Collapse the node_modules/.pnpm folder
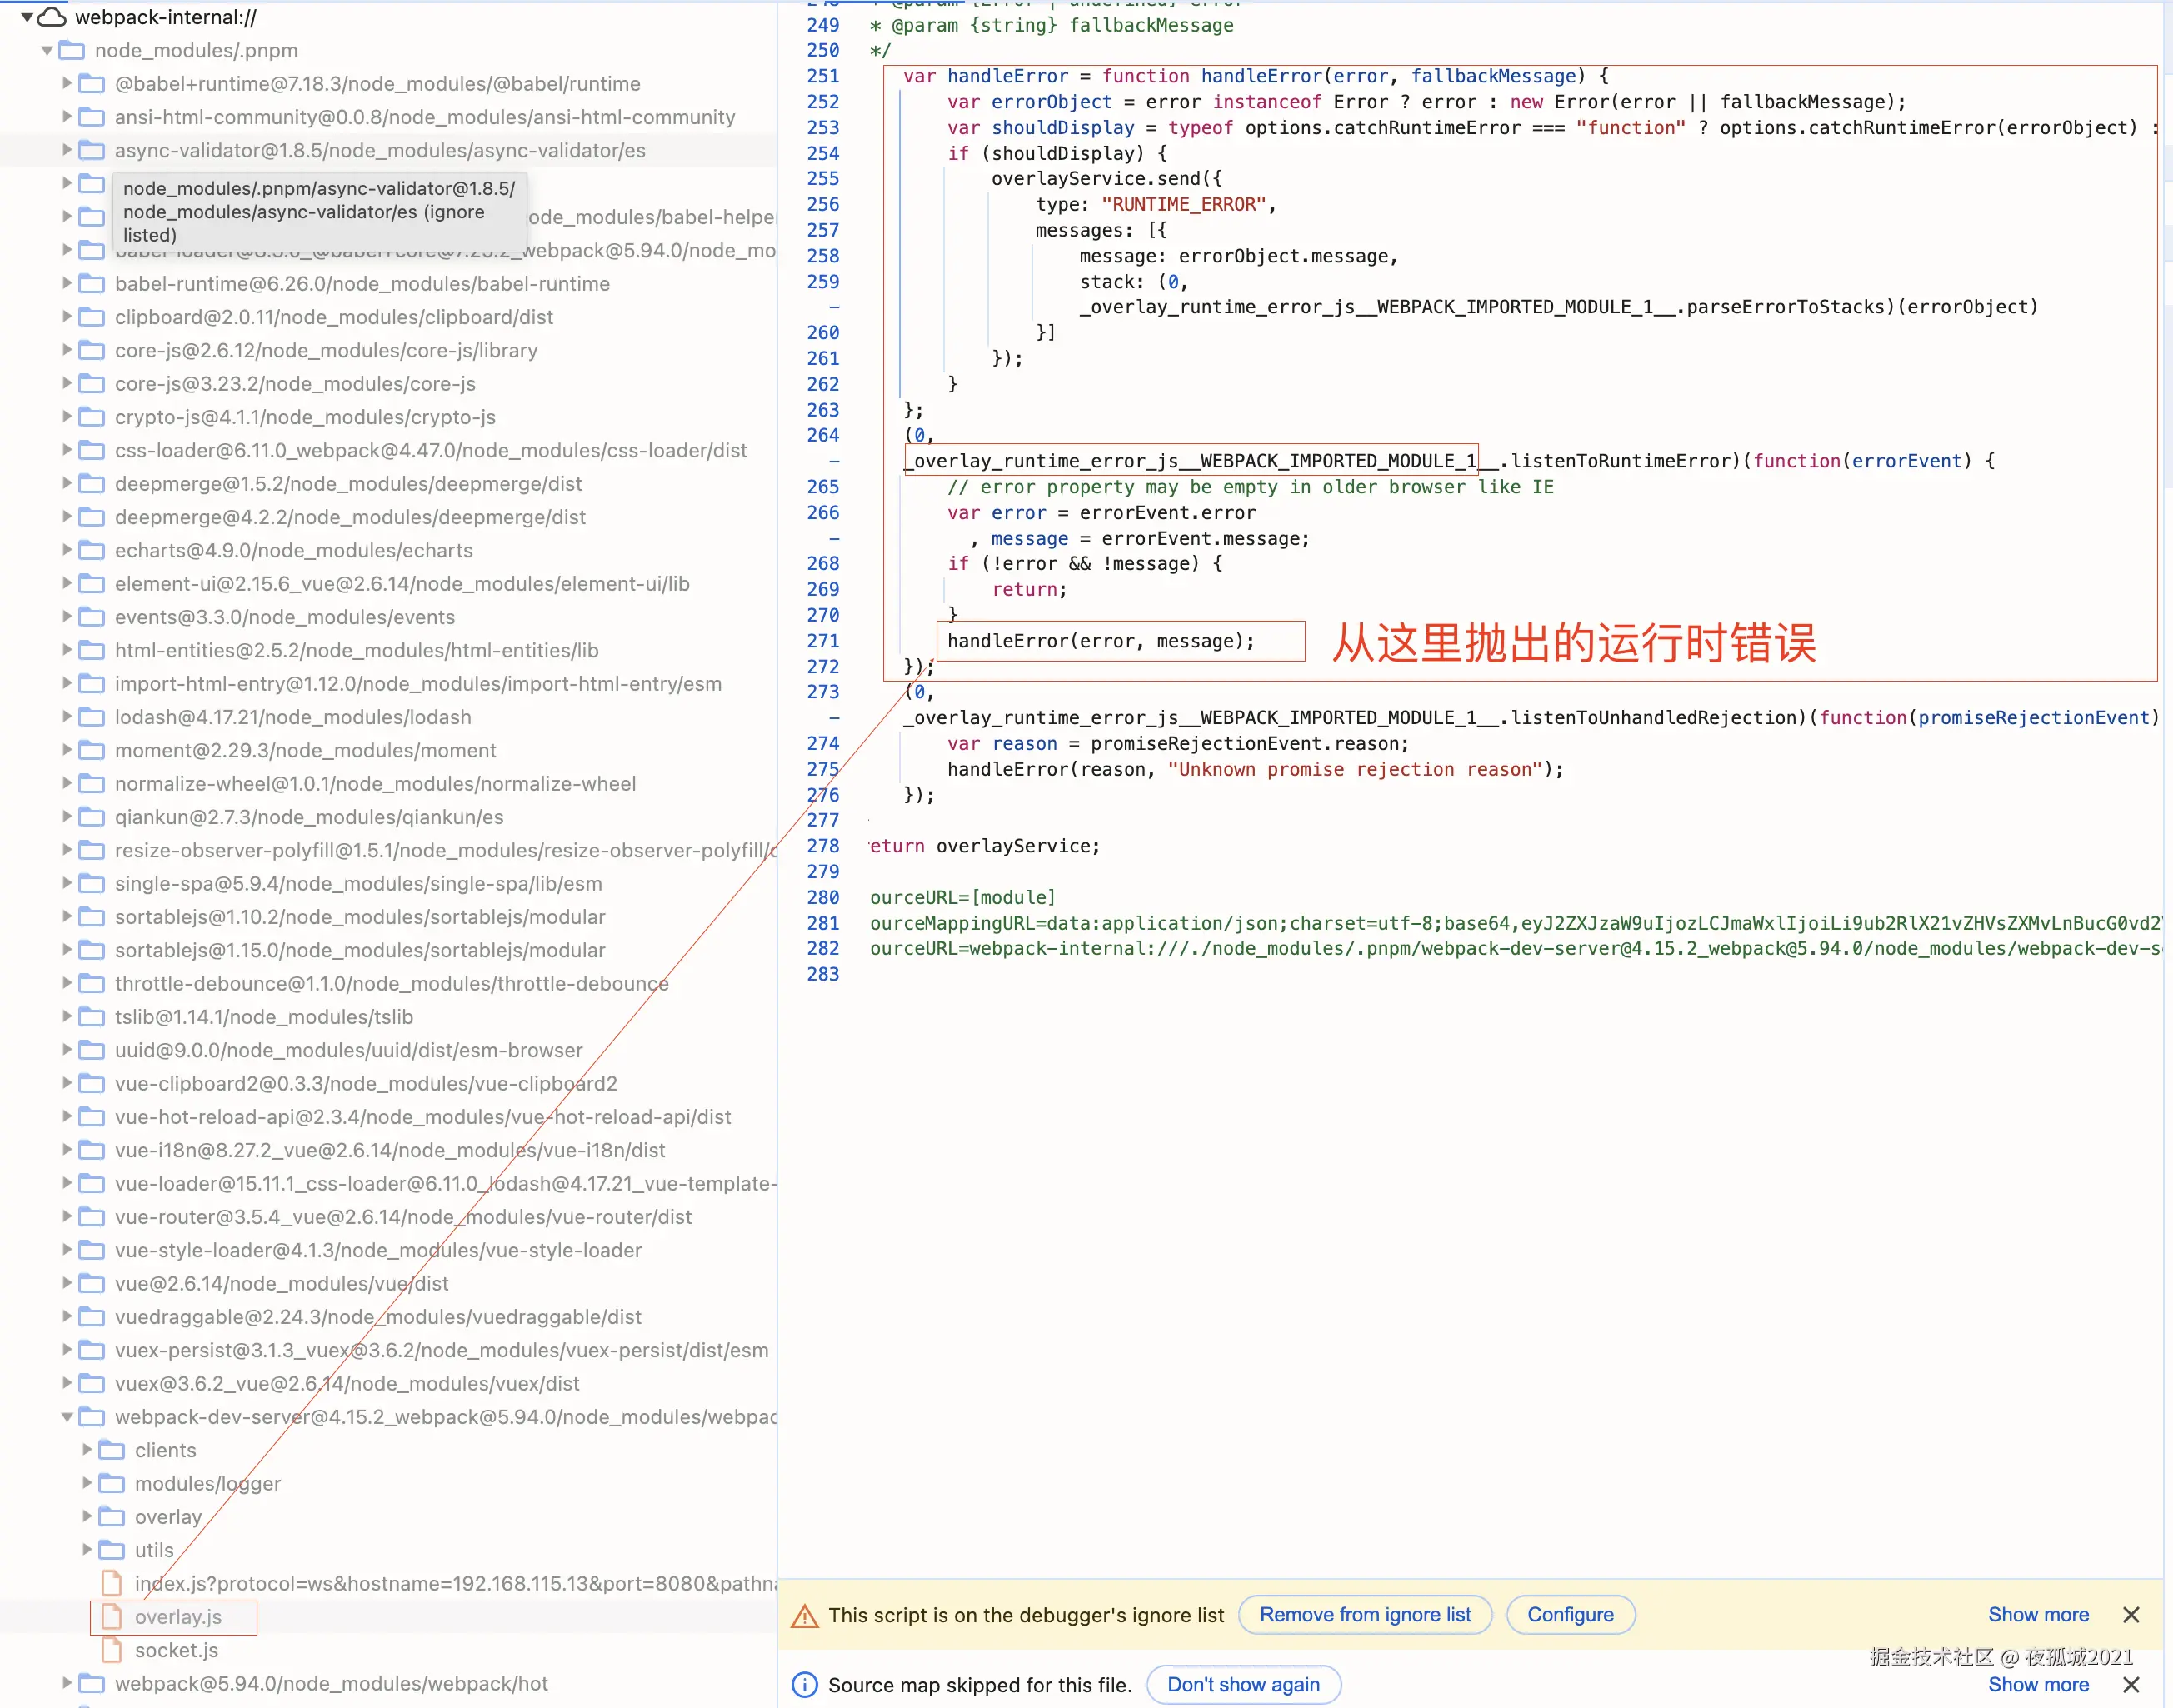The width and height of the screenshot is (2173, 1708). (x=47, y=50)
